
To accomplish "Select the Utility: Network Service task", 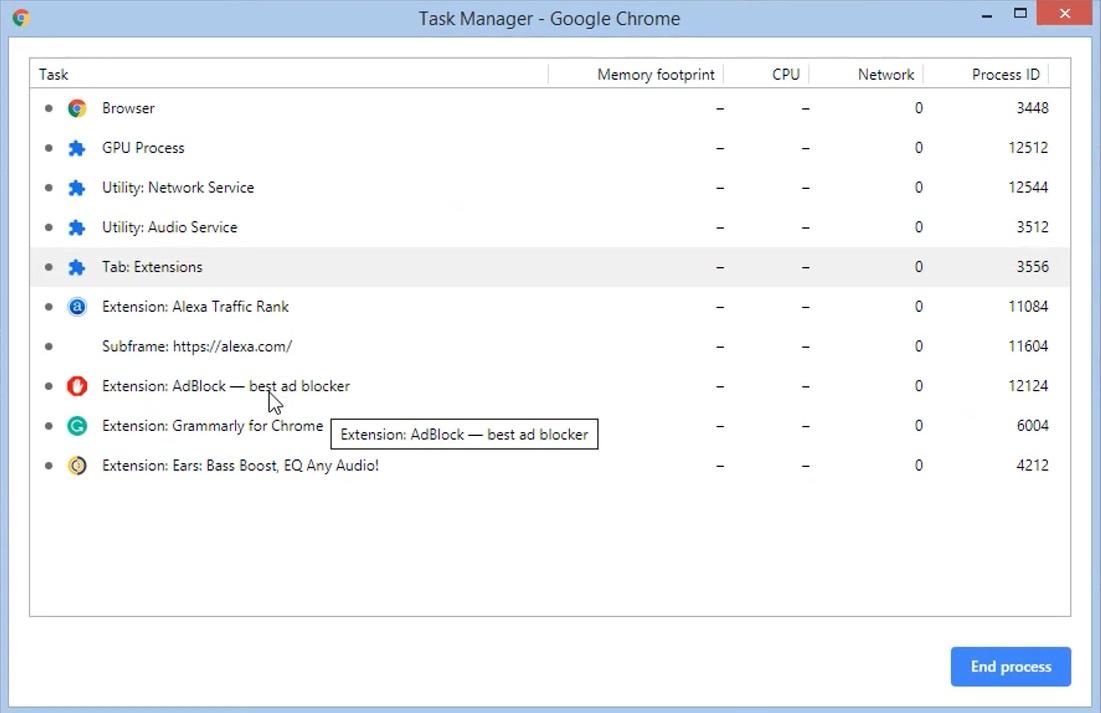I will 550,188.
